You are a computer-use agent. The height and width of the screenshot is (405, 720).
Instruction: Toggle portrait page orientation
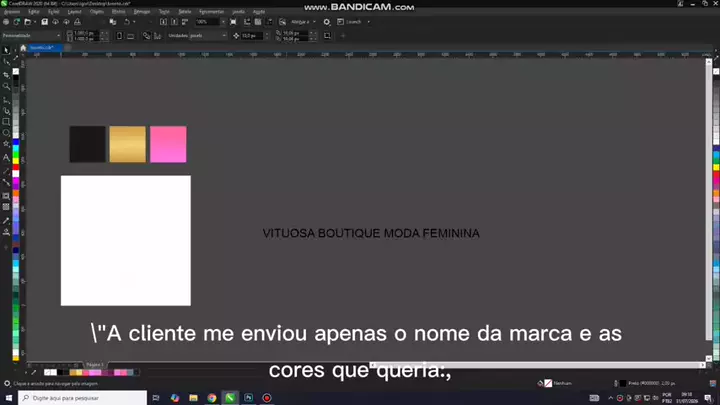[119, 35]
